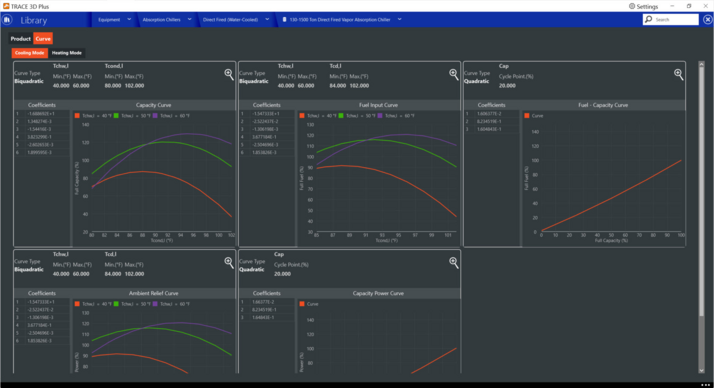Open the three-dots menu at bottom right
The width and height of the screenshot is (714, 388).
[x=705, y=385]
